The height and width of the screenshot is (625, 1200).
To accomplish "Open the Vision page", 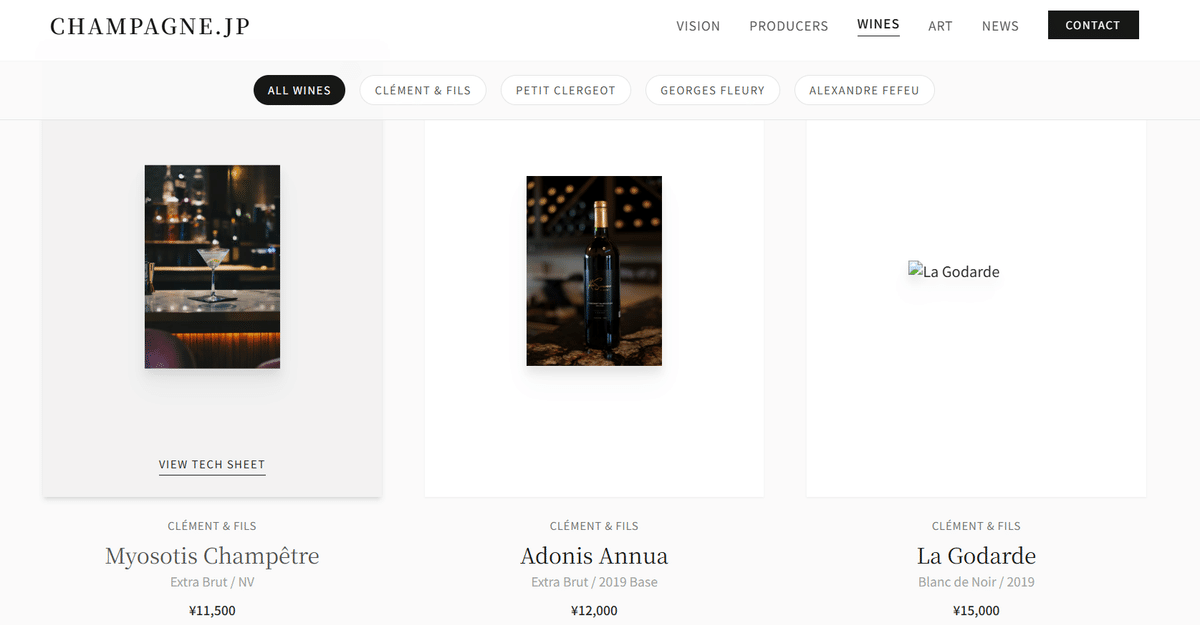I will (x=698, y=26).
